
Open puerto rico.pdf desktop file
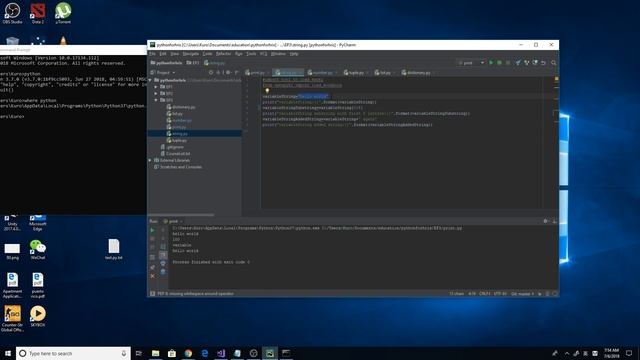pos(38,285)
